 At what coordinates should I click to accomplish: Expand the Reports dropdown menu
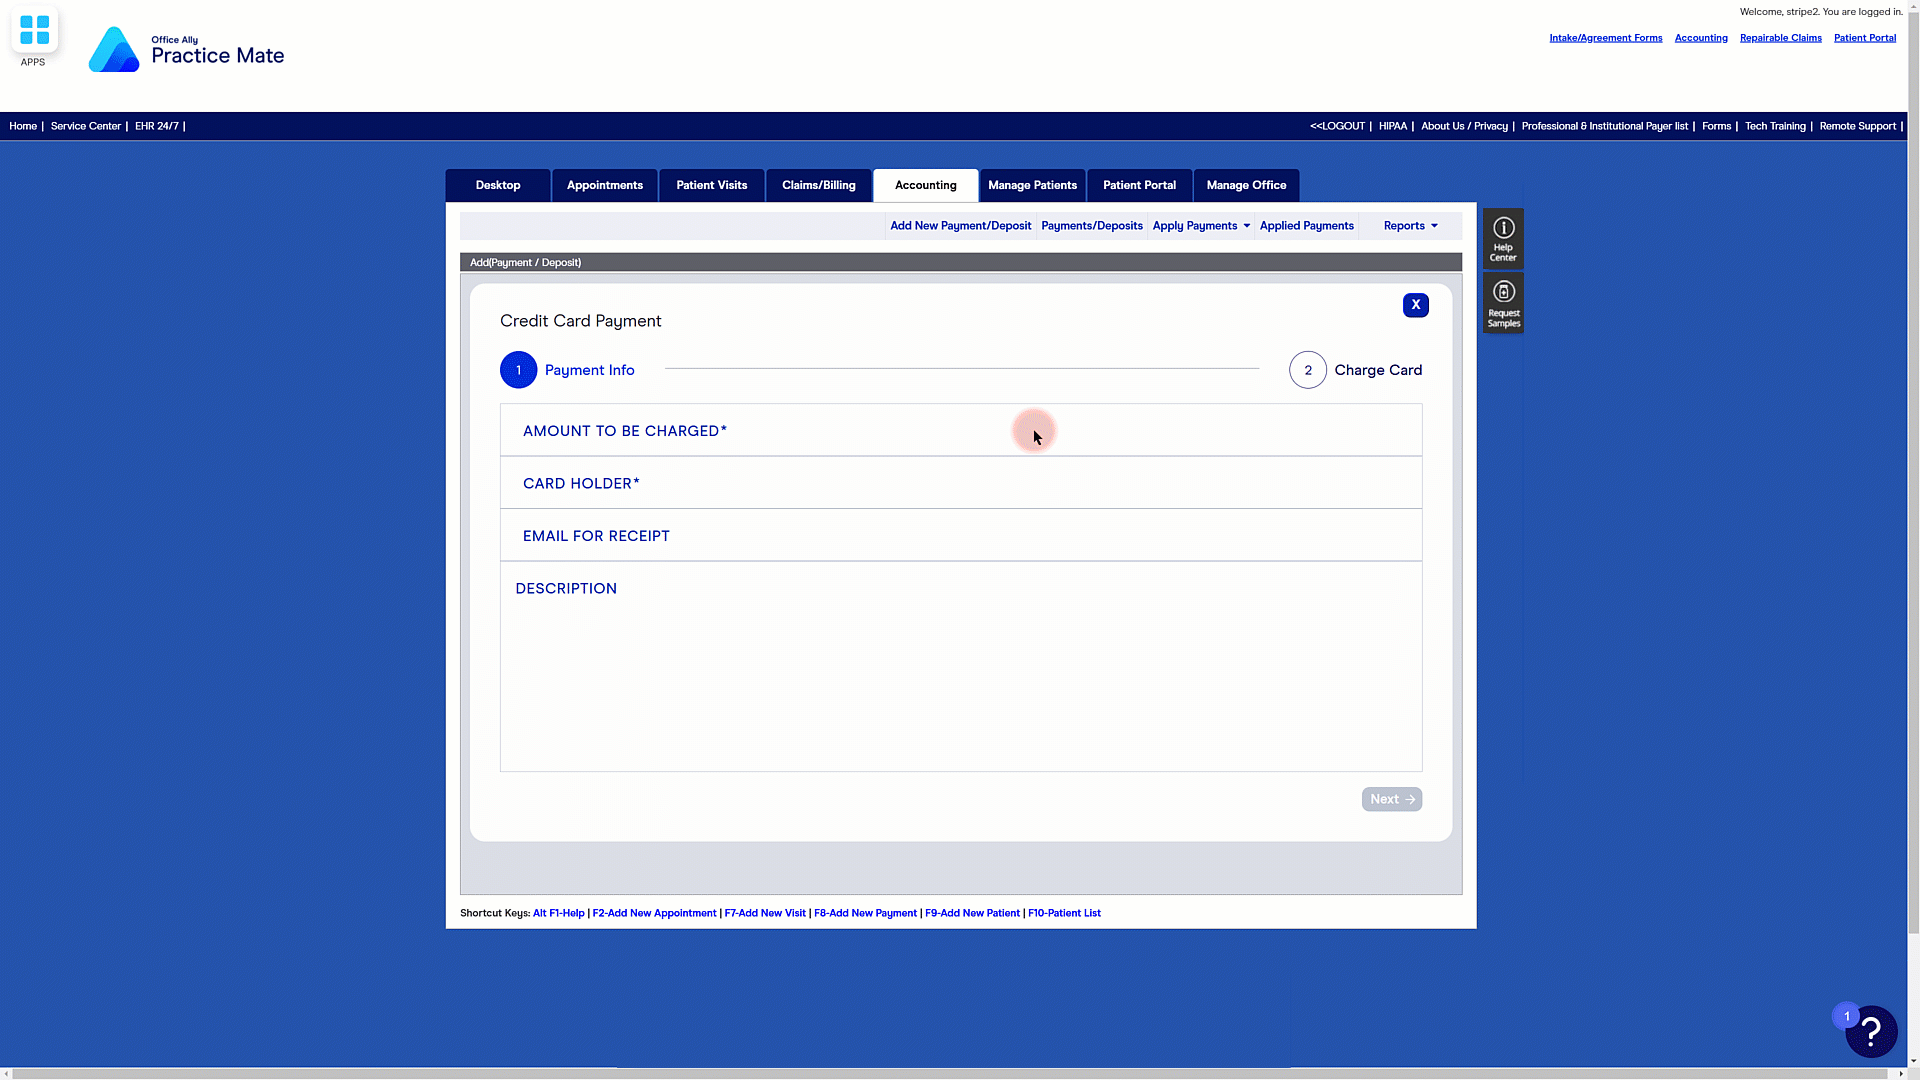coord(1410,226)
